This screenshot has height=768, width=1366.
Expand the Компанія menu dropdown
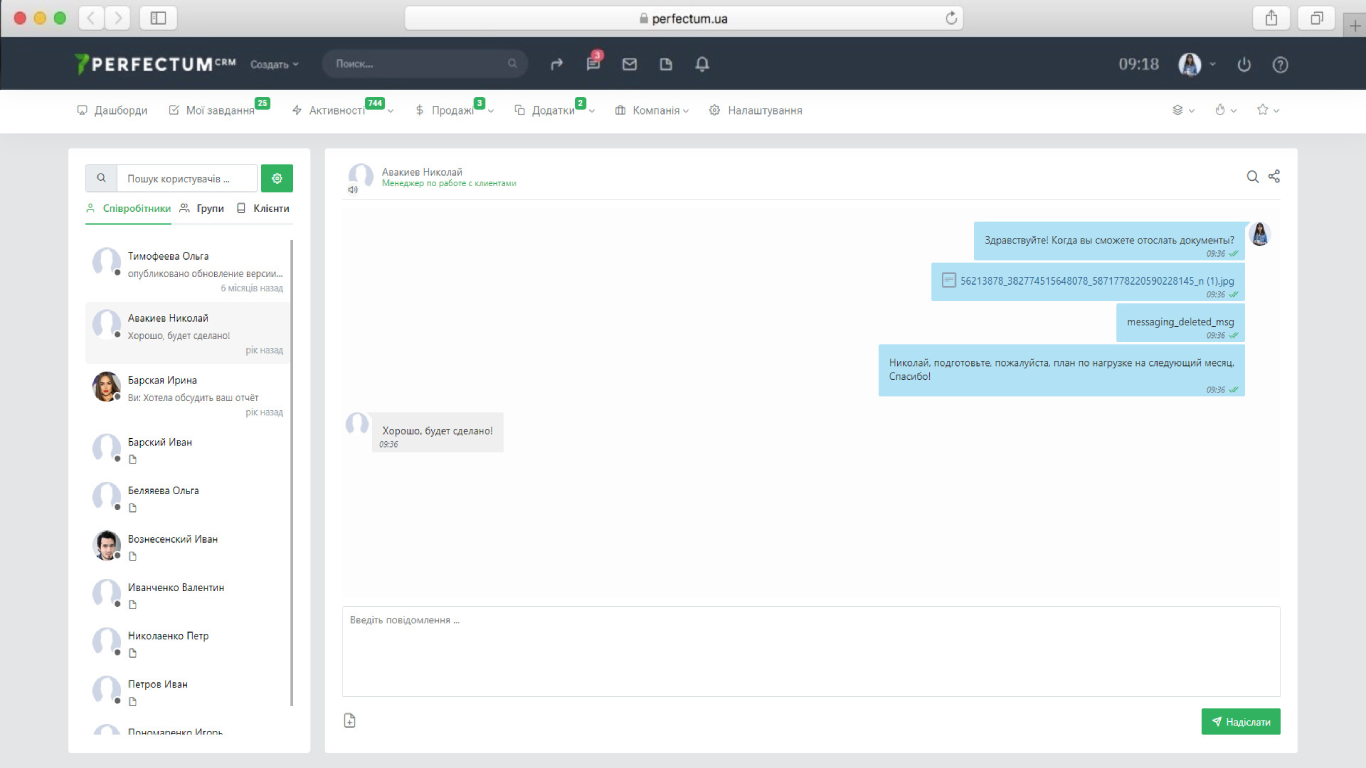point(651,111)
